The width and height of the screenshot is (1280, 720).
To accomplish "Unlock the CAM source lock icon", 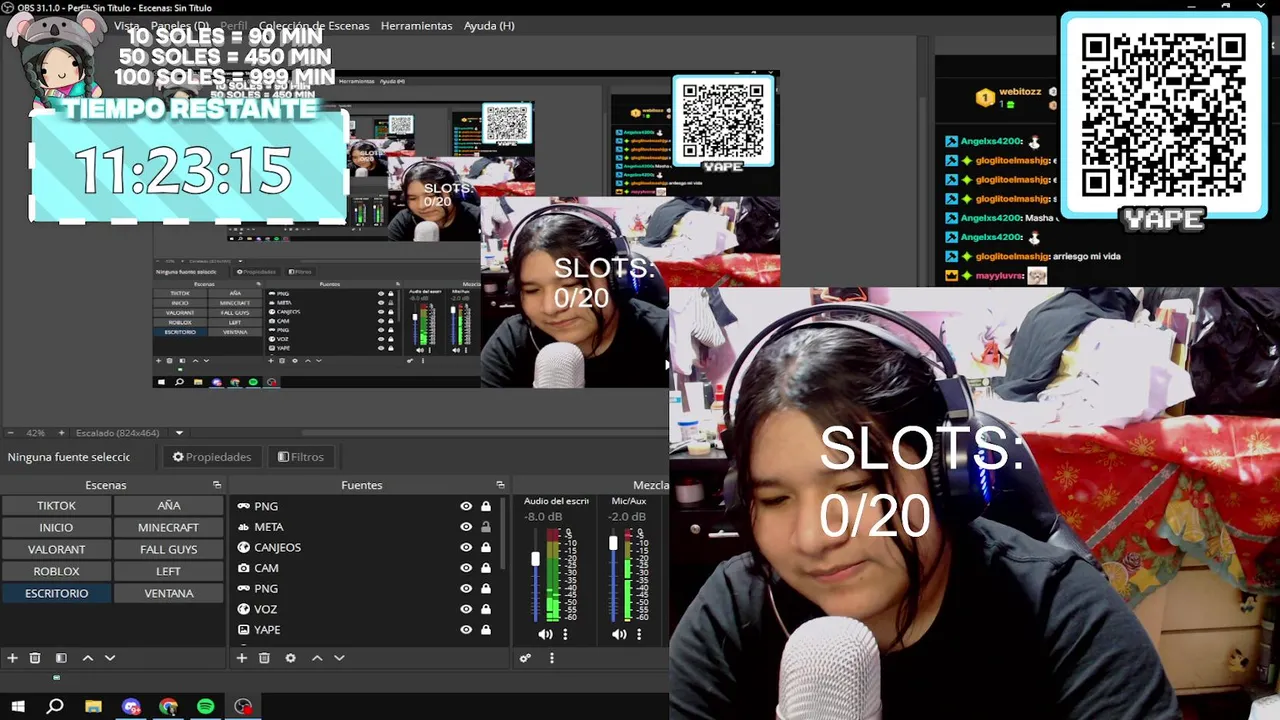I will pyautogui.click(x=486, y=568).
